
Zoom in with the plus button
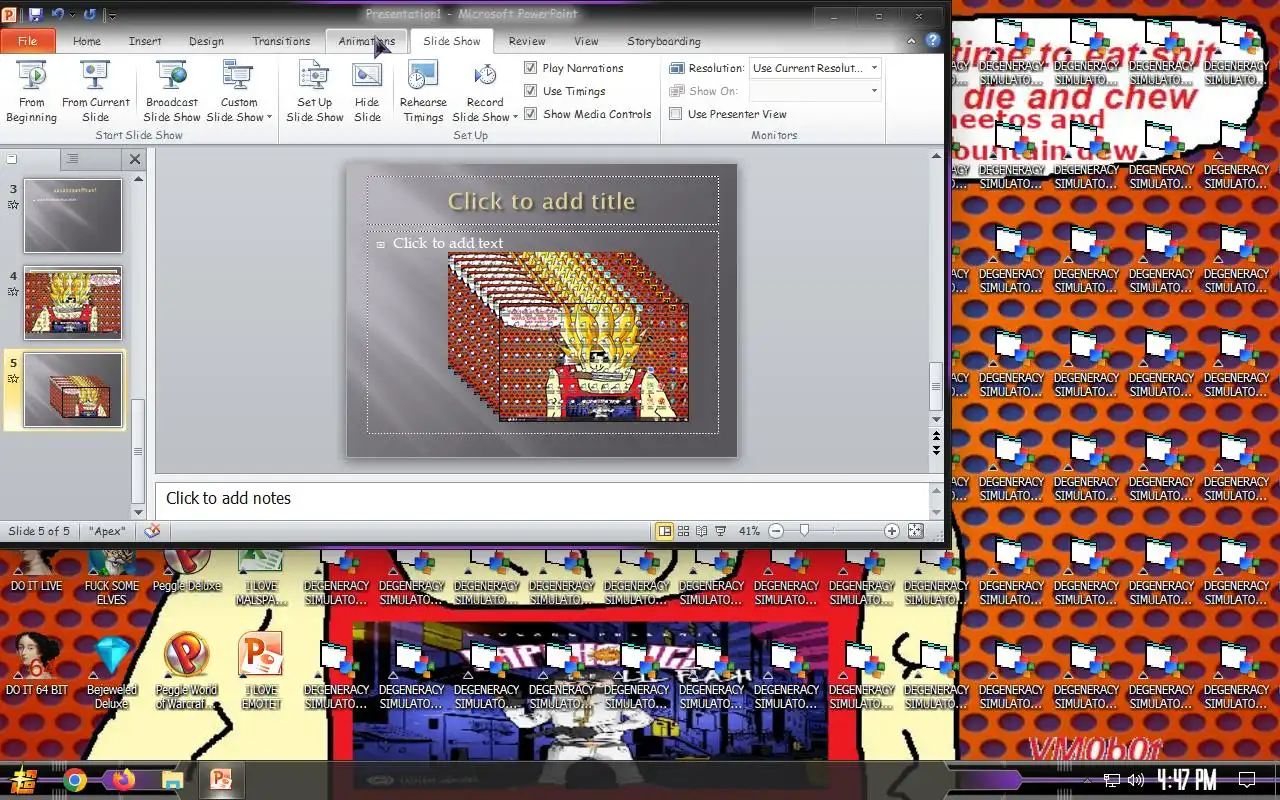click(x=891, y=531)
